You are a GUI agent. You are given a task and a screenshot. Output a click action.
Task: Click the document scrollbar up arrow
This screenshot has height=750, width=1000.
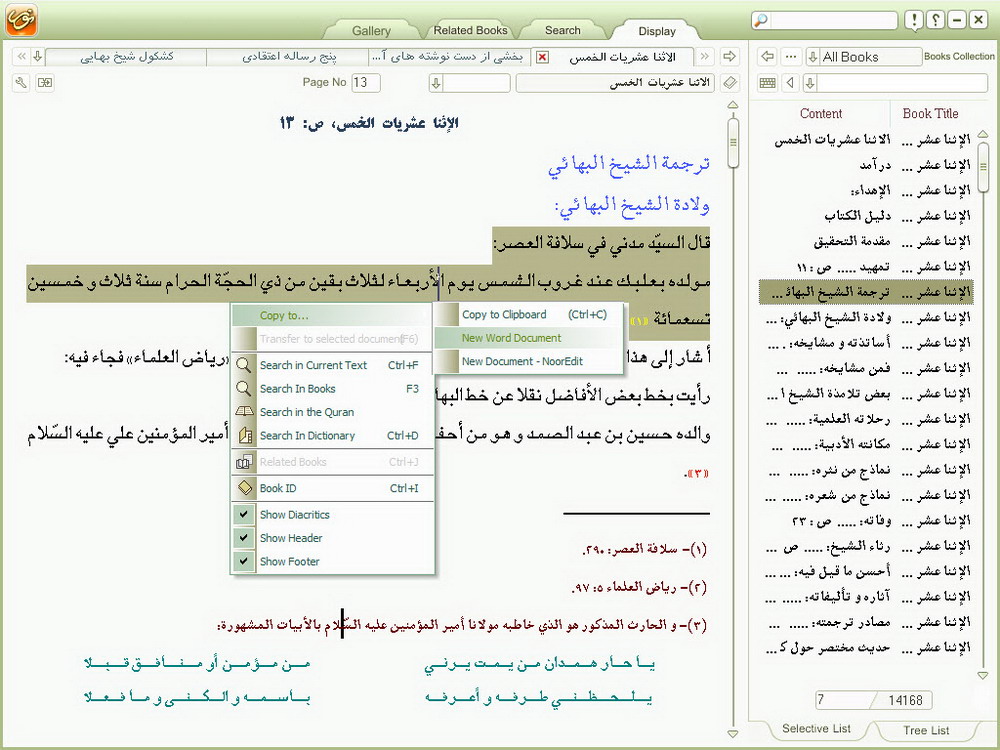click(x=733, y=105)
